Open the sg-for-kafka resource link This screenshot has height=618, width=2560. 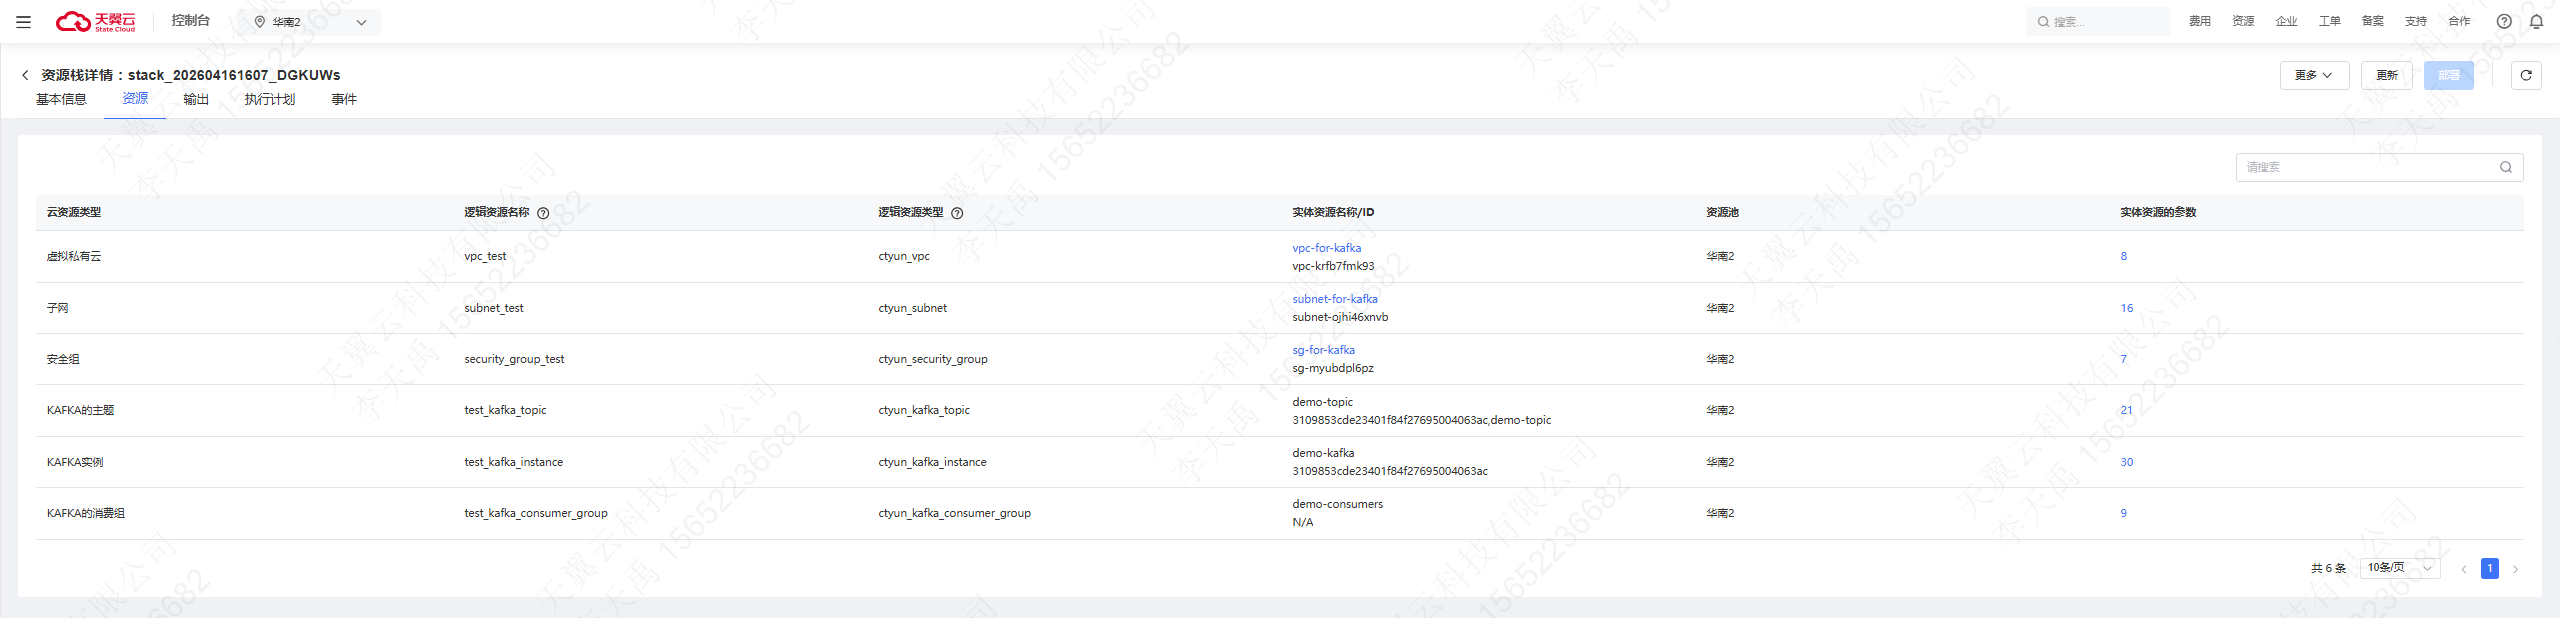pyautogui.click(x=1323, y=350)
